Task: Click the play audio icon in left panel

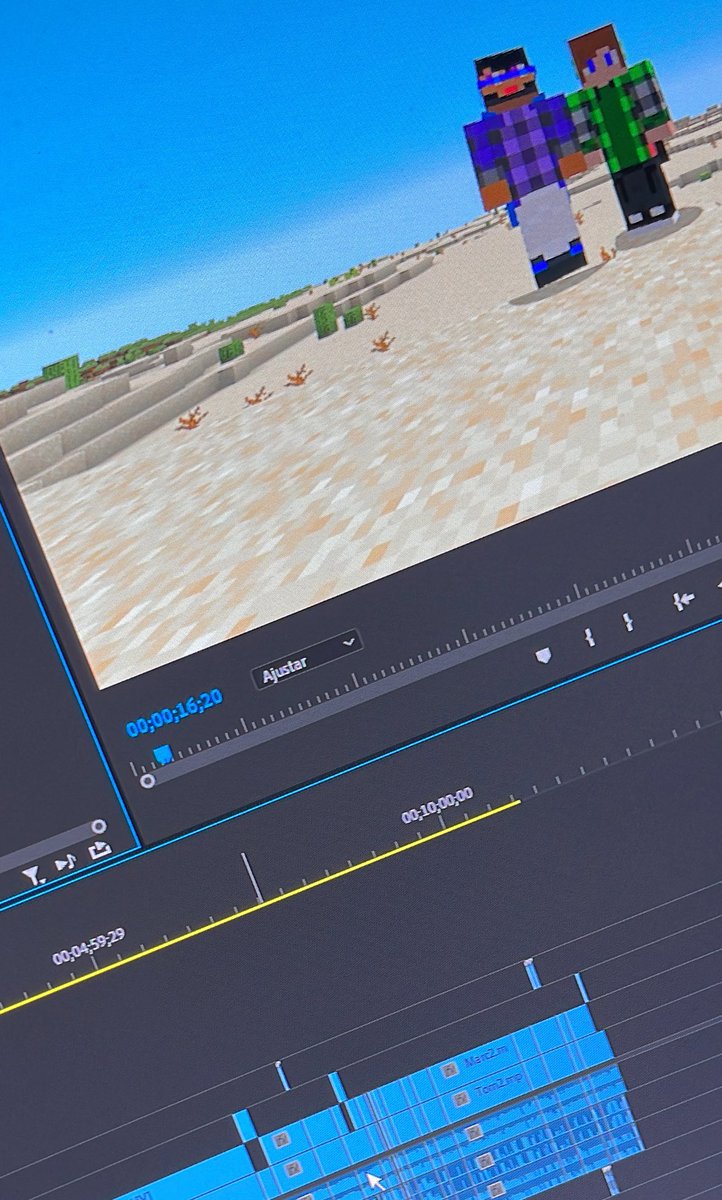Action: 66,862
